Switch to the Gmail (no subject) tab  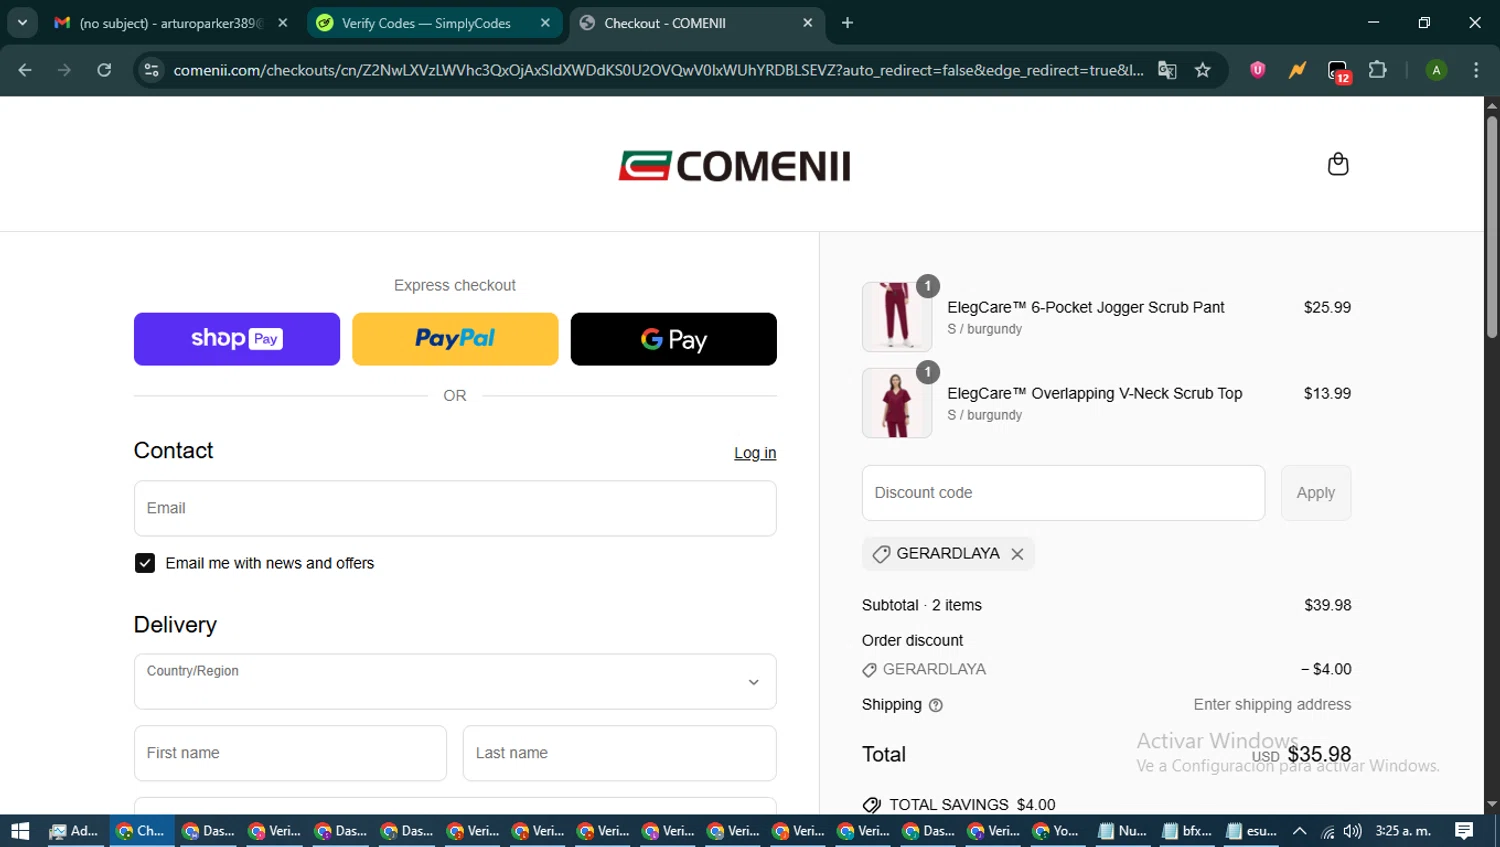pos(170,23)
